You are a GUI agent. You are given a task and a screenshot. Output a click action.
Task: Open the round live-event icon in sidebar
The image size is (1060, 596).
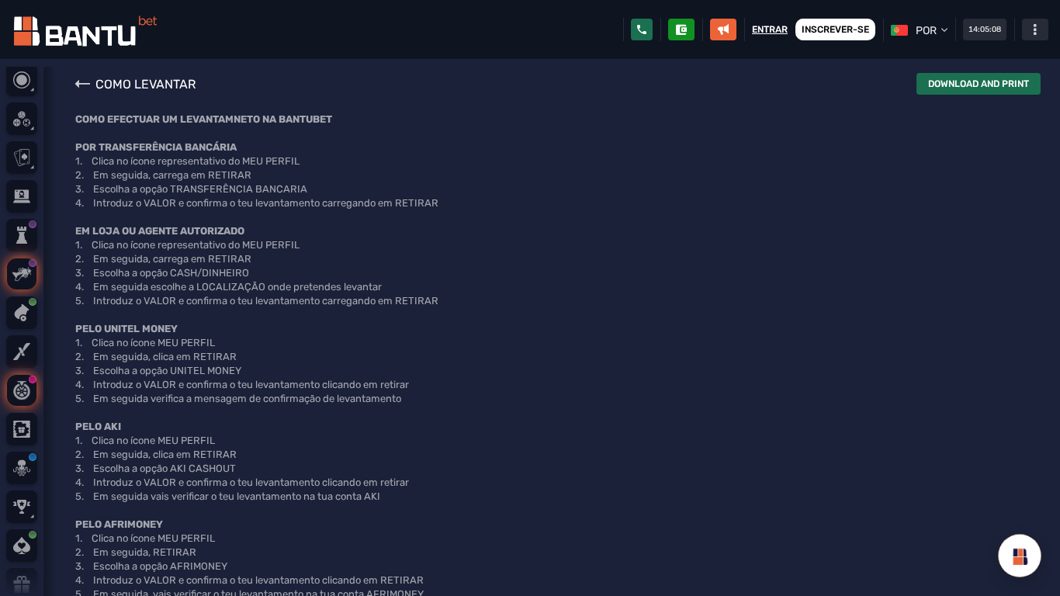point(22,80)
